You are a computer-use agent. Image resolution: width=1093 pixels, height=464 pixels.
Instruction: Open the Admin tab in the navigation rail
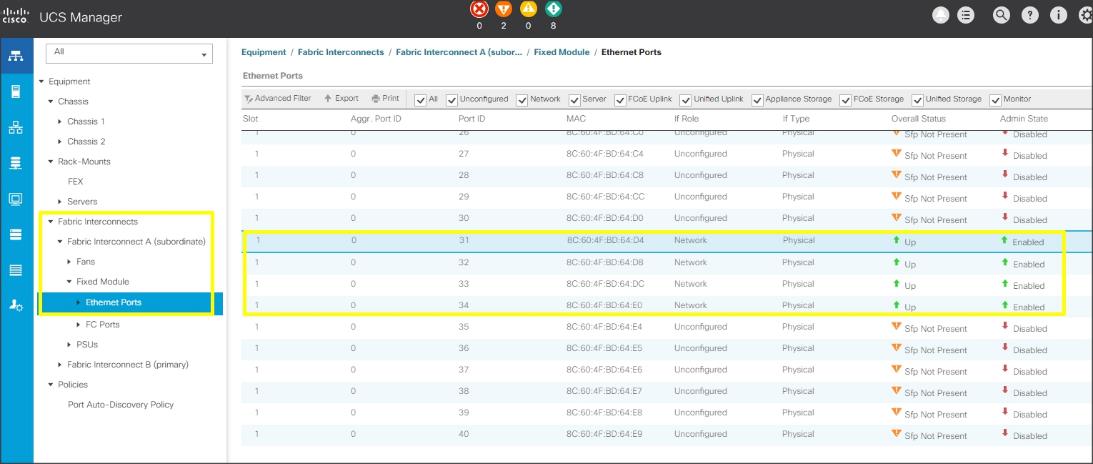click(16, 306)
